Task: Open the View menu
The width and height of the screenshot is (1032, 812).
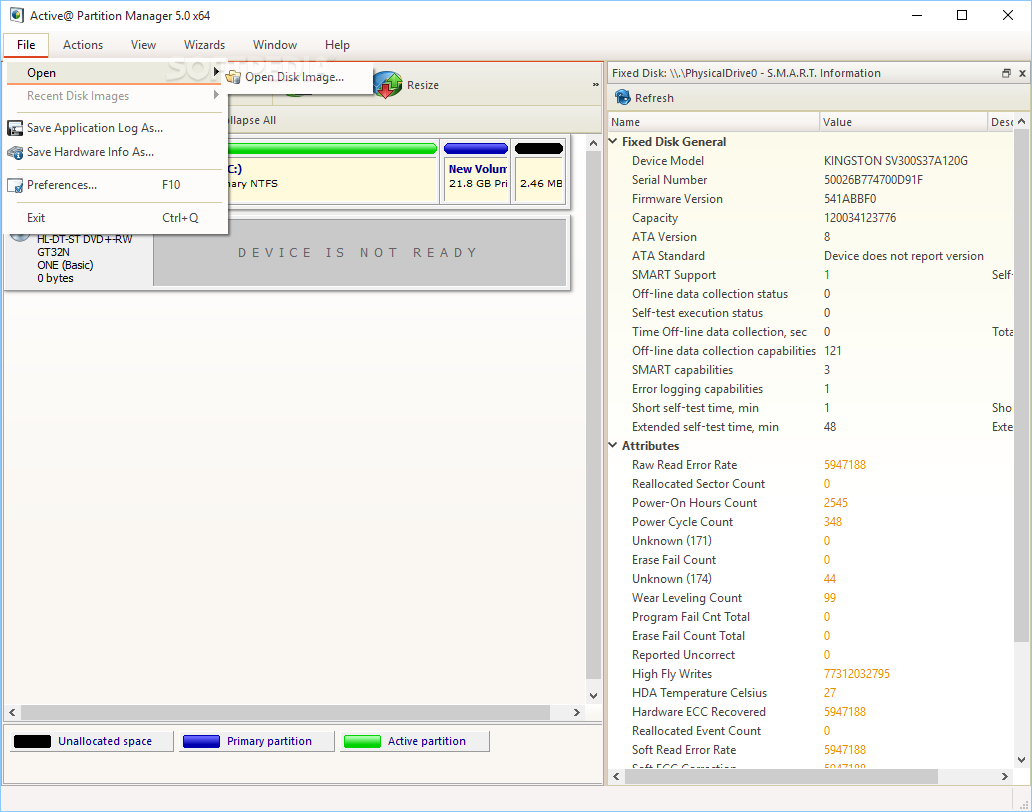Action: tap(143, 45)
